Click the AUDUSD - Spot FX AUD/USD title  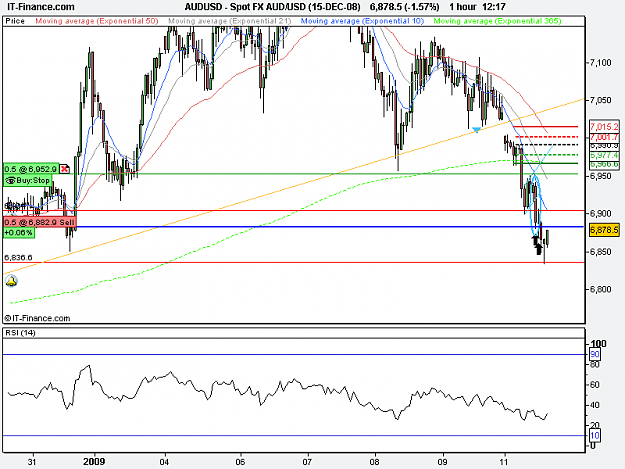click(x=273, y=7)
